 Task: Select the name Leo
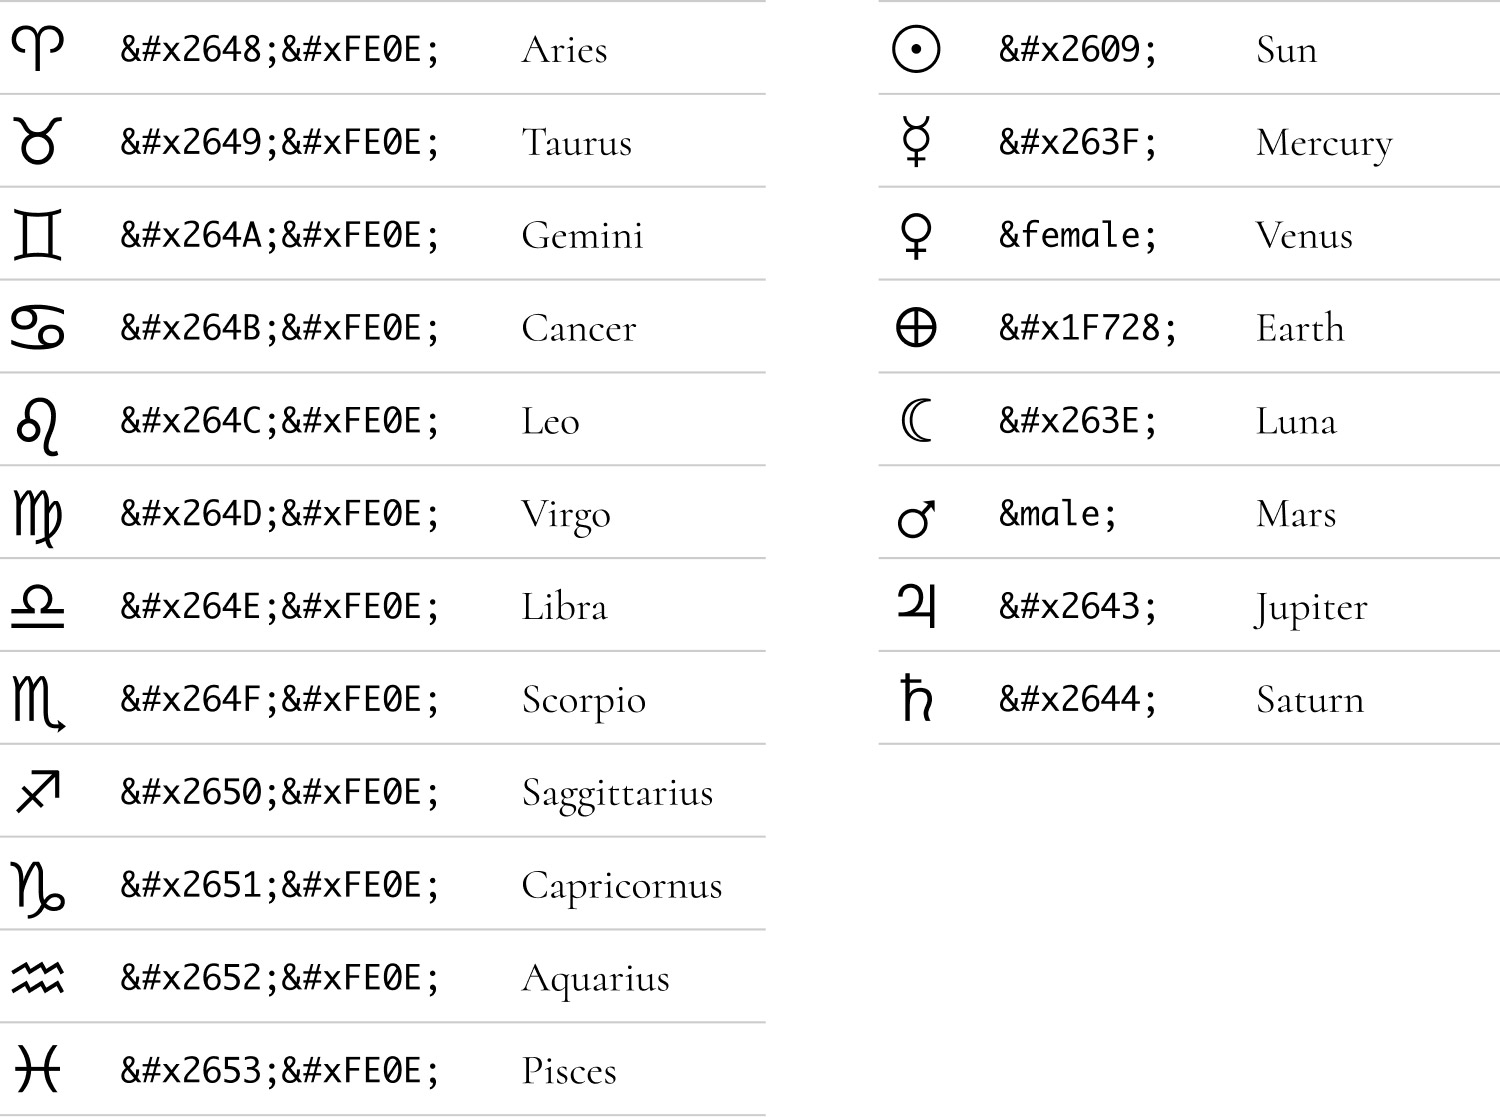[551, 422]
